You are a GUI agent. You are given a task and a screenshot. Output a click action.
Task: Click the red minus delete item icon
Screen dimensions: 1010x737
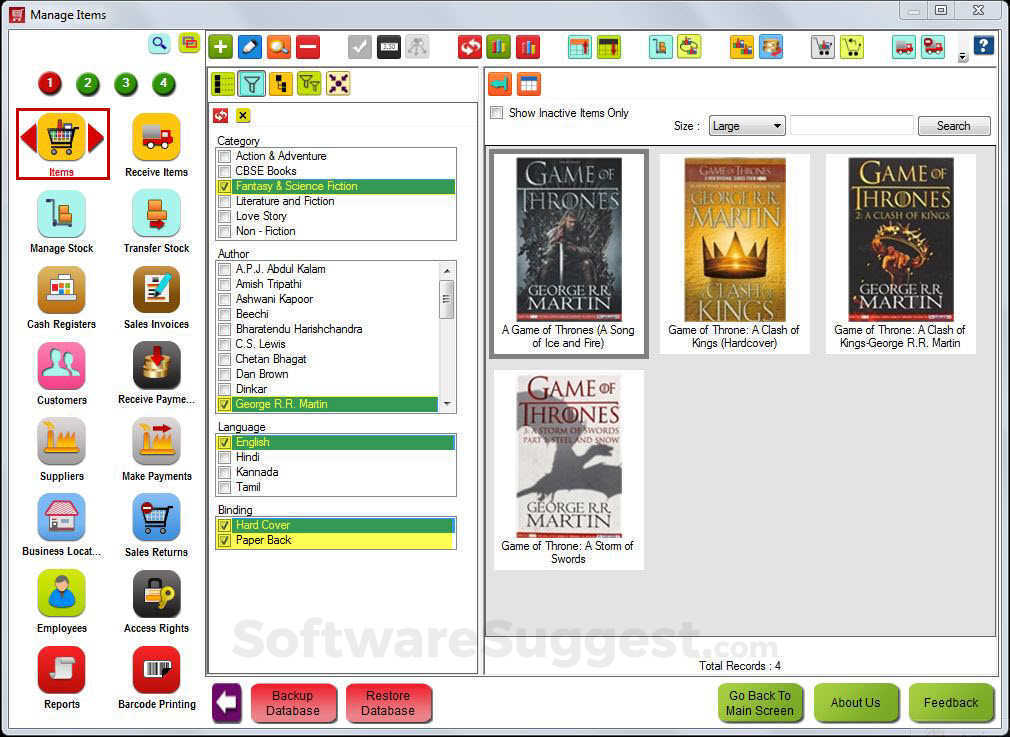pyautogui.click(x=308, y=47)
